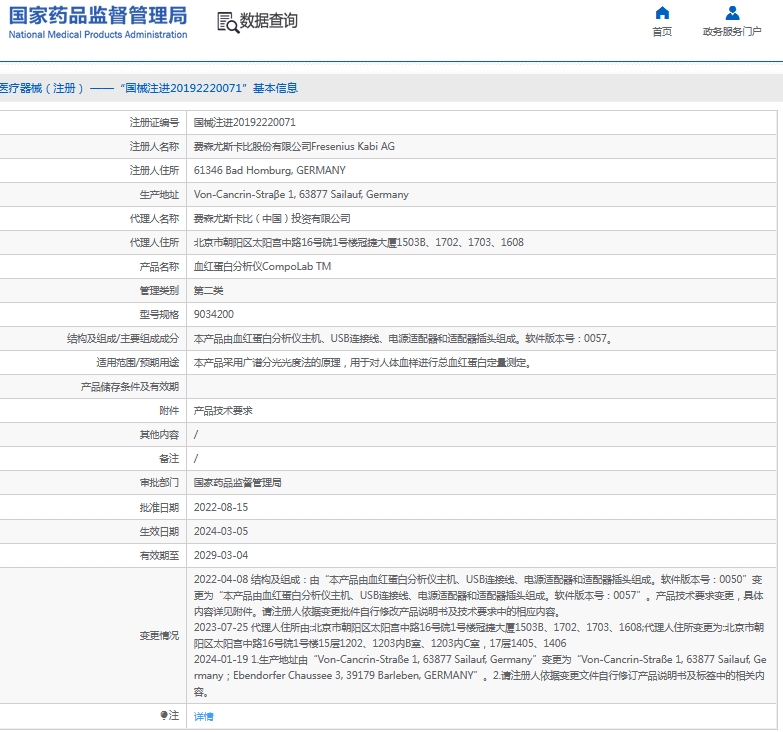Click the 软件版本号：0057 structure description
Image resolution: width=783 pixels, height=732 pixels.
click(403, 339)
